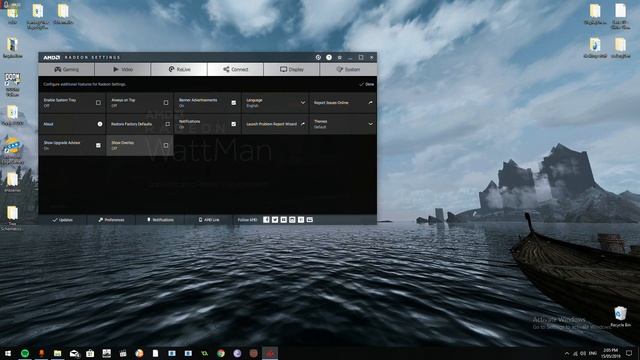Open the Report Issues Online link arrow
The width and height of the screenshot is (640, 360).
coord(371,103)
